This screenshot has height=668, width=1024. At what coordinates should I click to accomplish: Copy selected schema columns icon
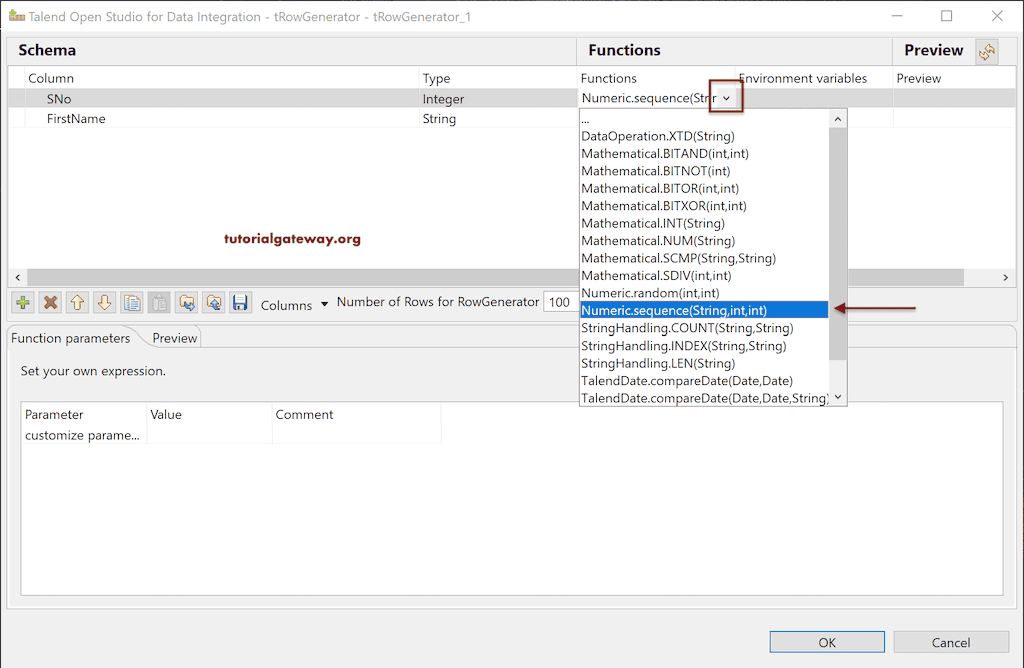132,303
